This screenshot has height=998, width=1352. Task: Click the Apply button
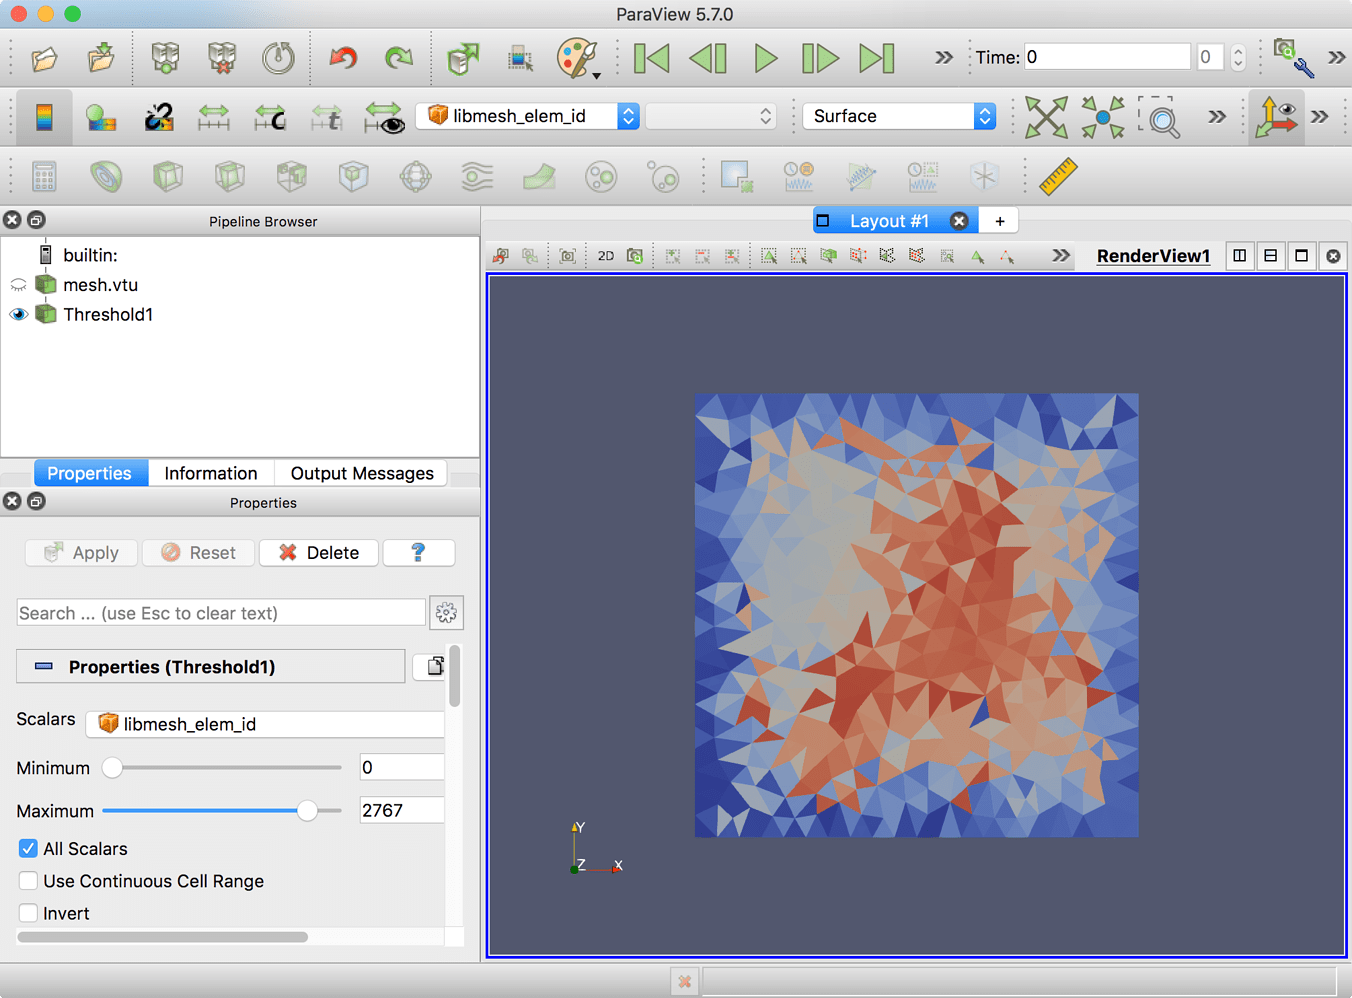point(82,553)
